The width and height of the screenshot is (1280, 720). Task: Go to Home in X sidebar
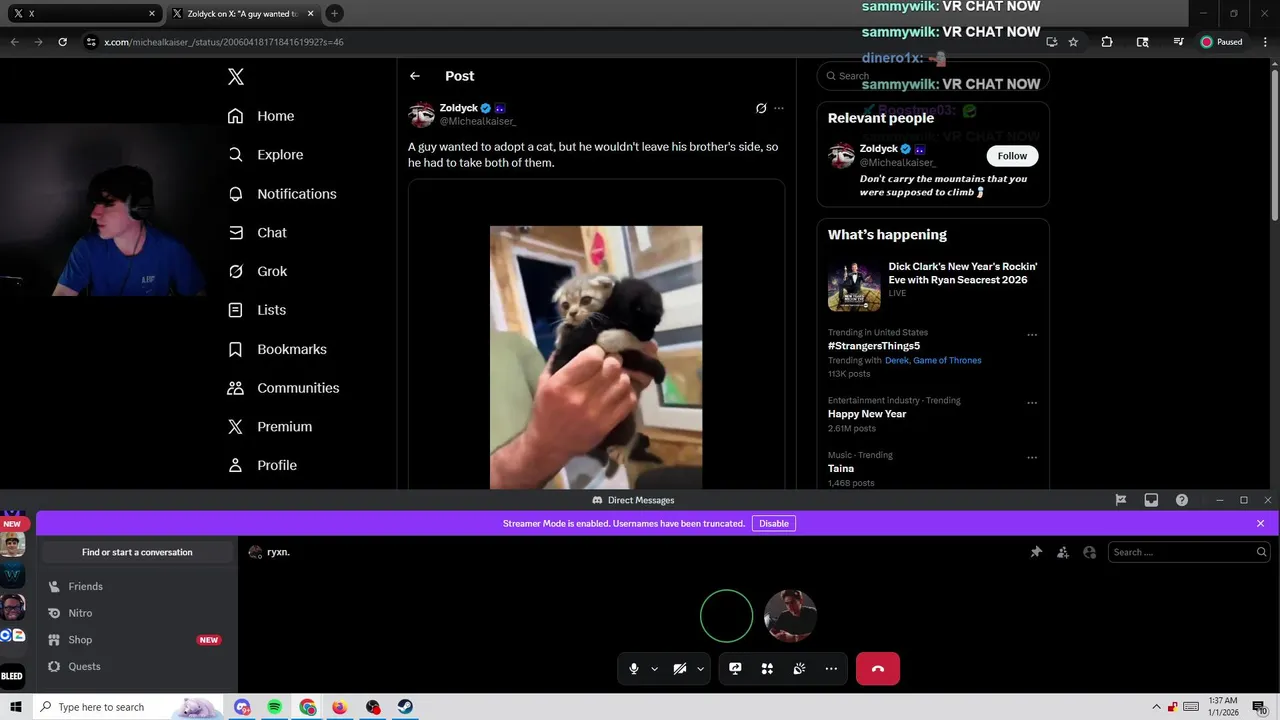[x=261, y=116]
